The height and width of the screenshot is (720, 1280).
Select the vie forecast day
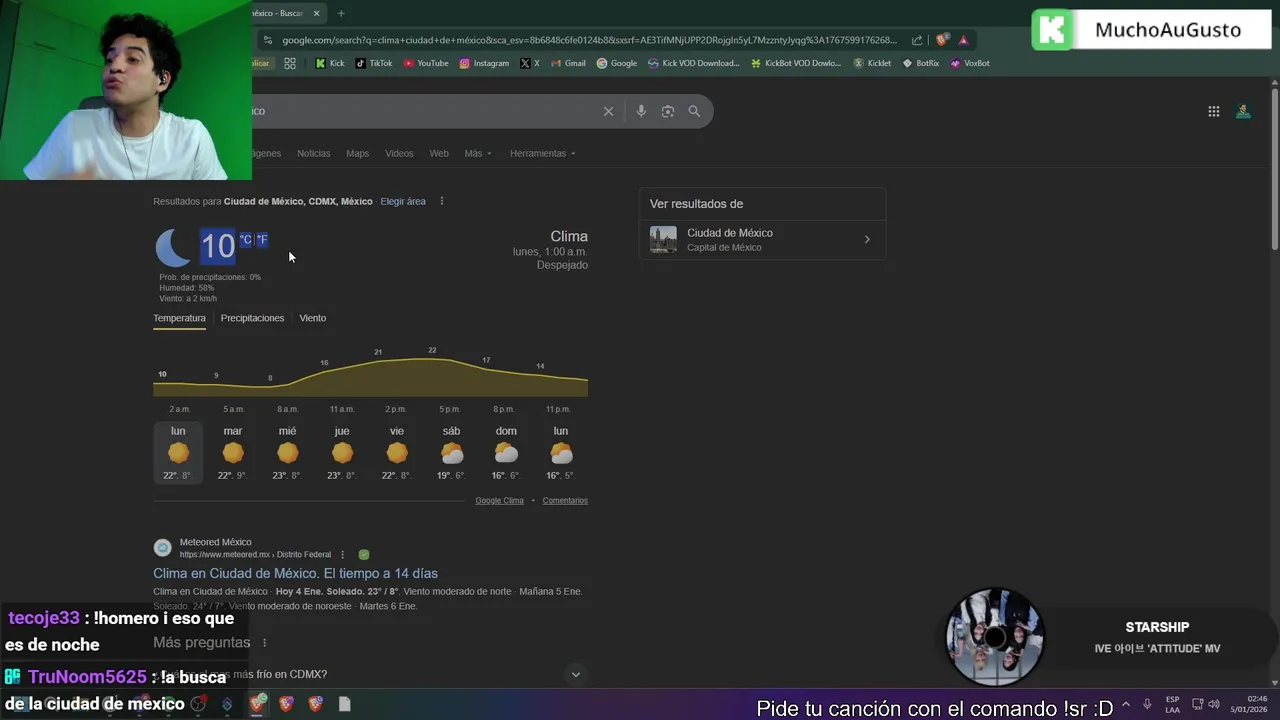(x=397, y=453)
